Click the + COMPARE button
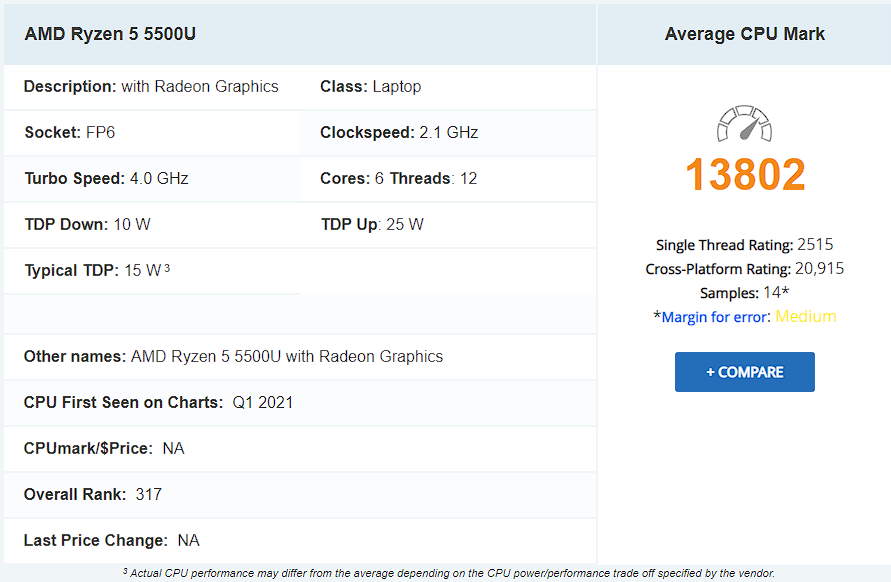The height and width of the screenshot is (582, 891). click(x=744, y=372)
